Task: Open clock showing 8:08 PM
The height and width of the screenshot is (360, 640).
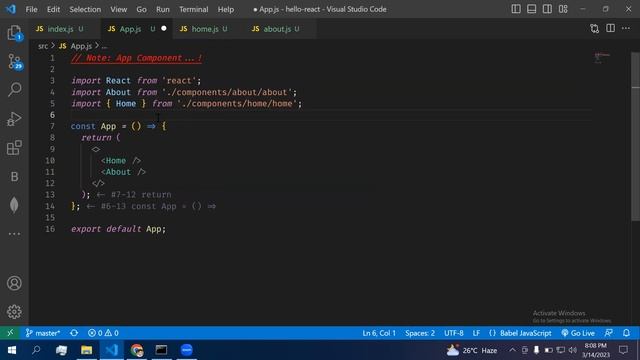Action: coord(596,350)
